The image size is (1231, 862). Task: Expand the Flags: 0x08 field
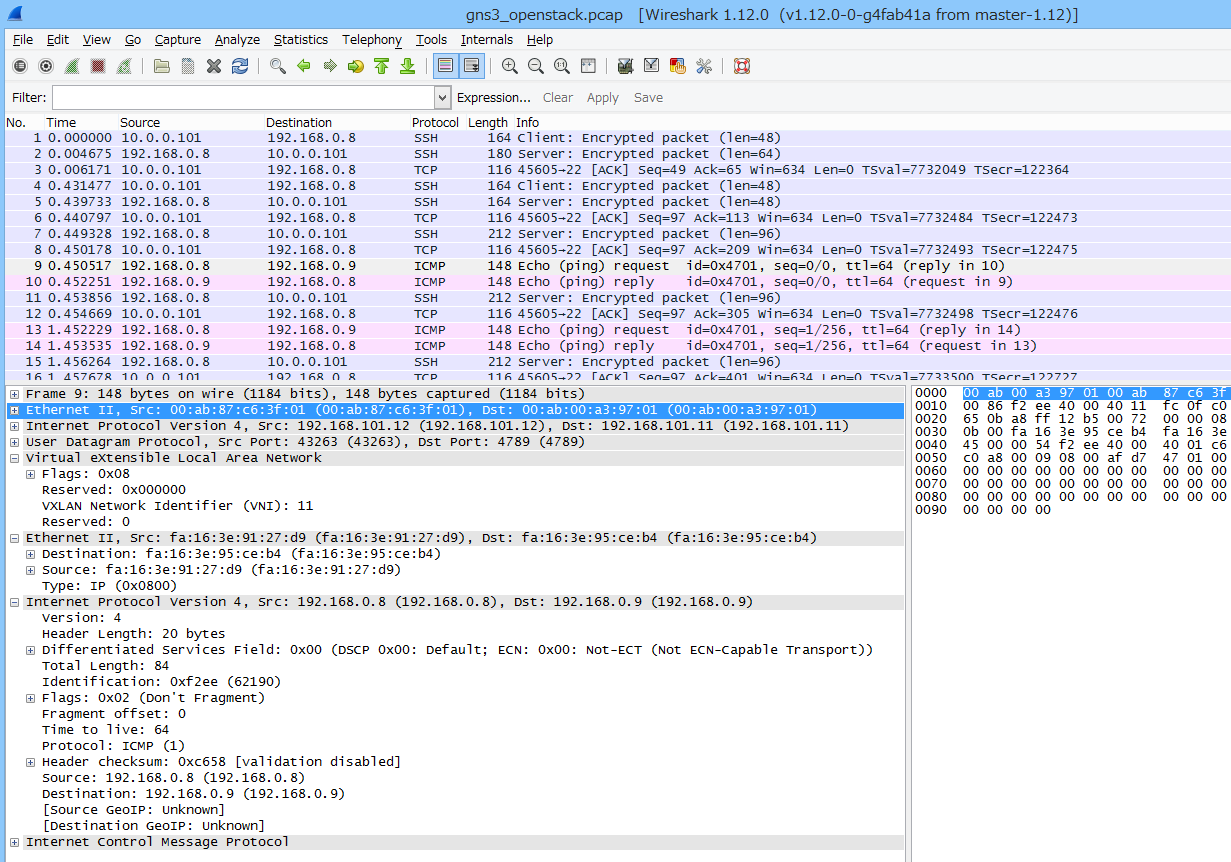(30, 473)
